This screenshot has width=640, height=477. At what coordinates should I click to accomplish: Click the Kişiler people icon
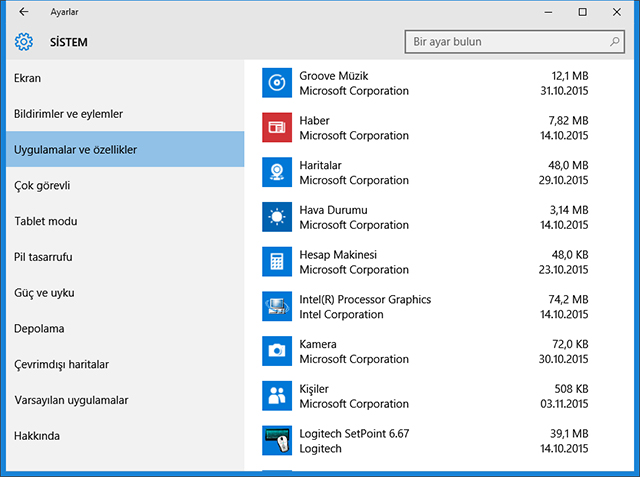tap(277, 396)
